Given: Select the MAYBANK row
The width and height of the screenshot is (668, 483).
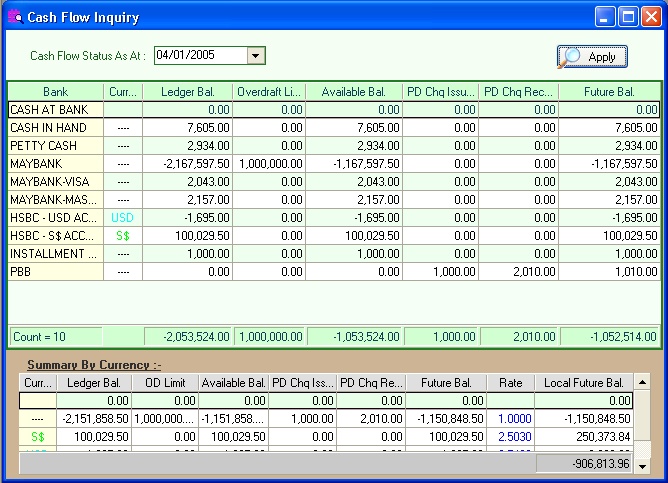Looking at the screenshot, I should 334,164.
